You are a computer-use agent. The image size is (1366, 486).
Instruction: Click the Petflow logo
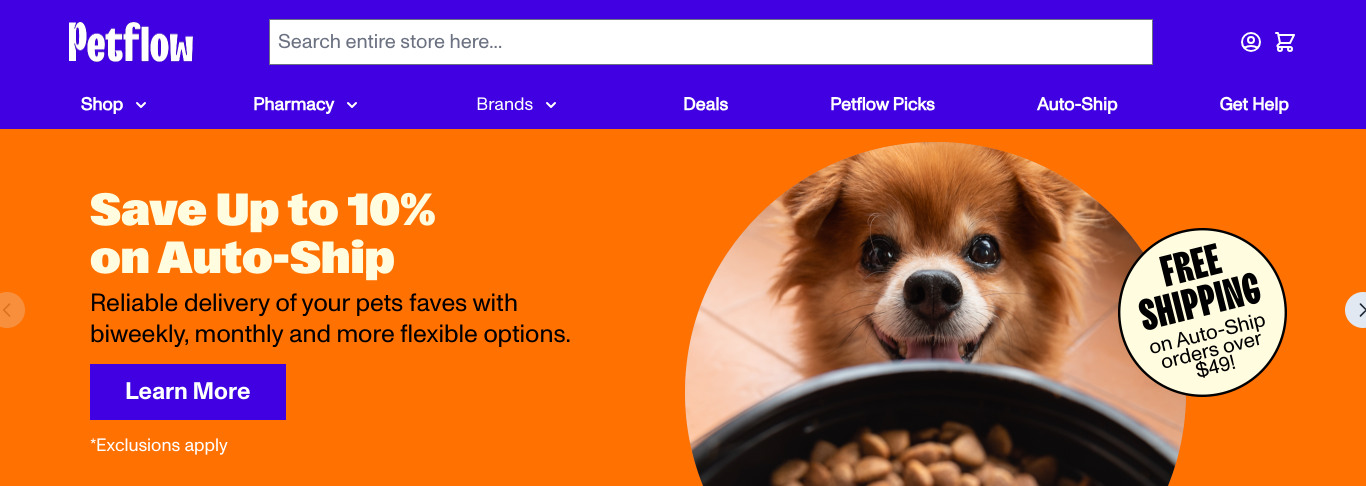click(x=131, y=42)
